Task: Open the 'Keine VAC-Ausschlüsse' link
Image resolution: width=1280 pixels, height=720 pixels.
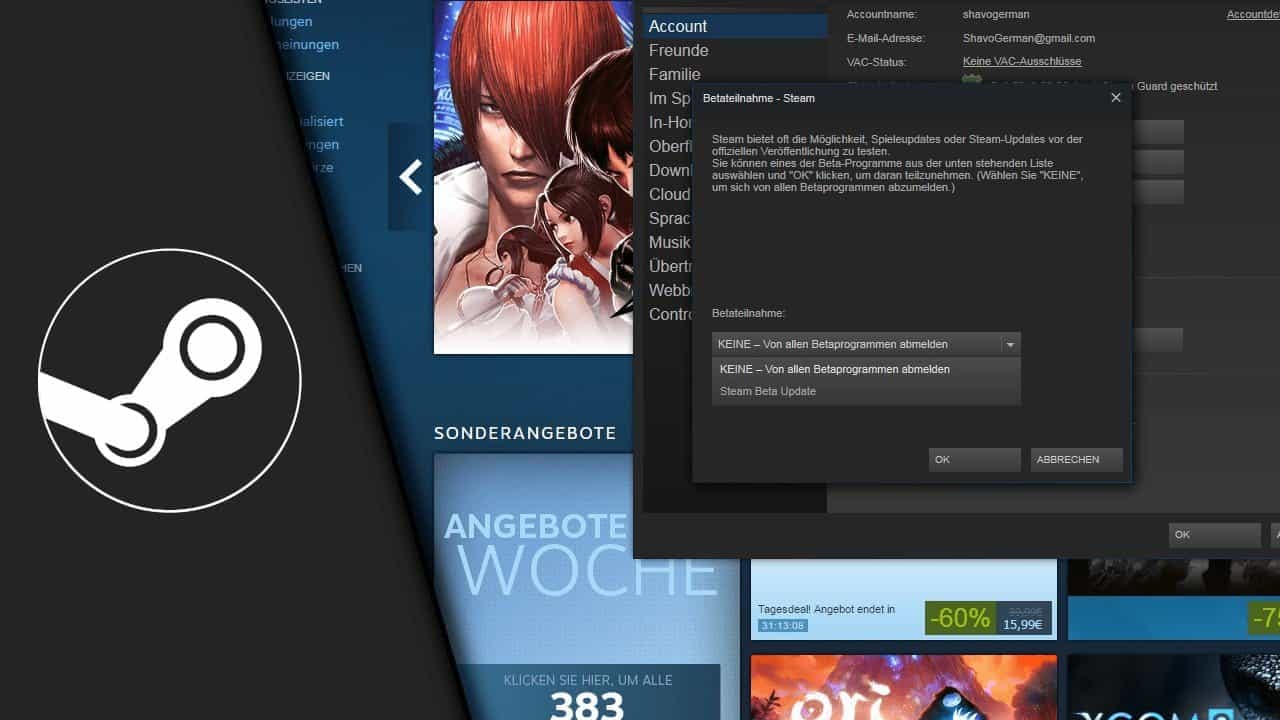Action: tap(1022, 62)
